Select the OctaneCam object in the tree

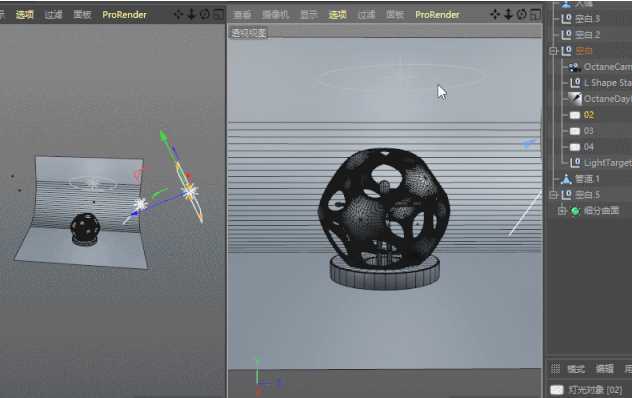pos(607,67)
